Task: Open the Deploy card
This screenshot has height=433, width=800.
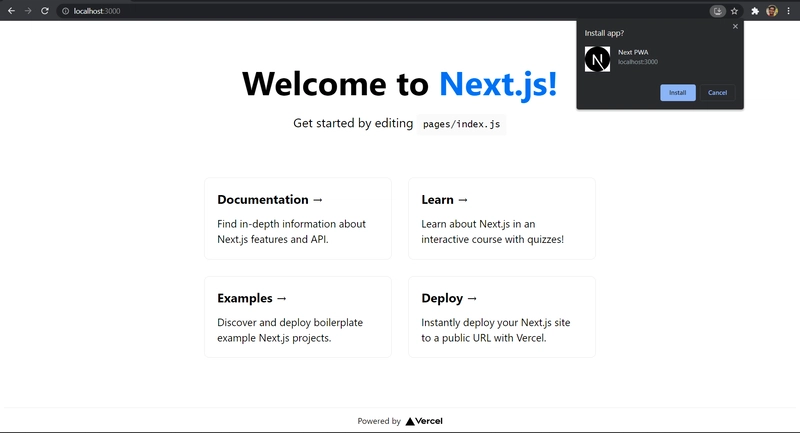Action: click(x=502, y=317)
